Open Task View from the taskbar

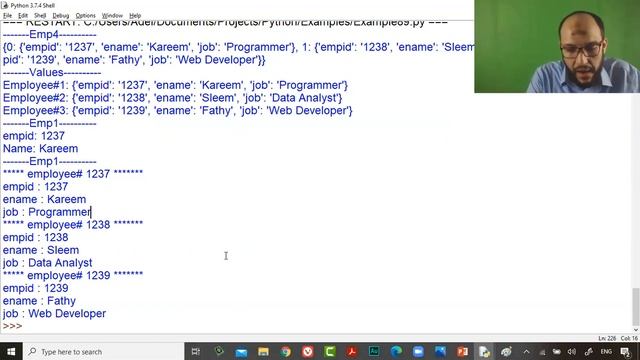pos(196,351)
